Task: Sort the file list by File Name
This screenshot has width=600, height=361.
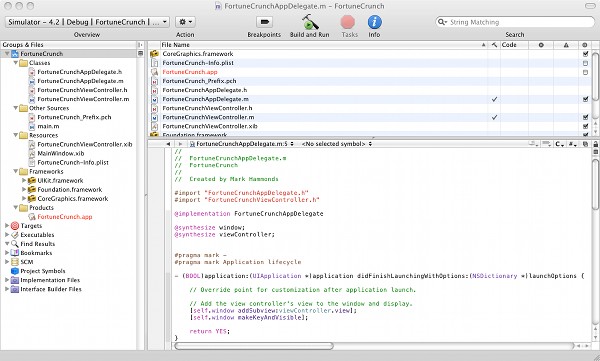Action: point(323,45)
